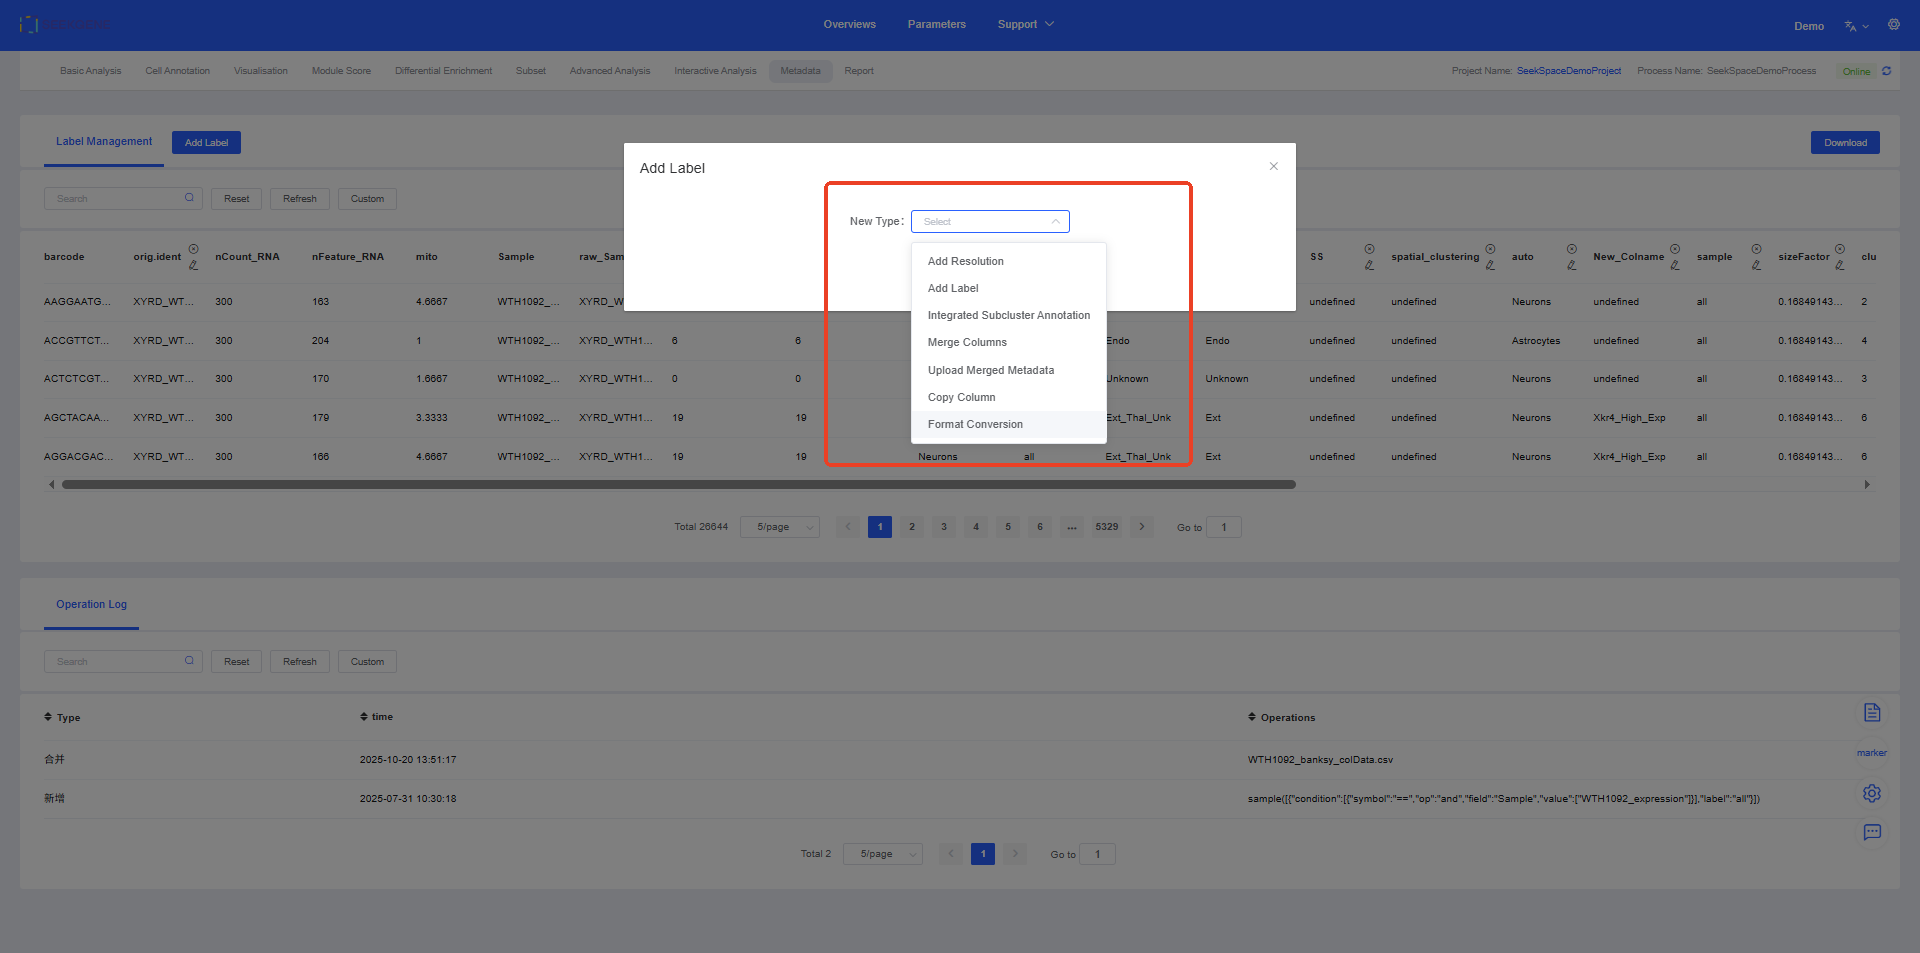Viewport: 1920px width, 953px height.
Task: Sort the operation log by Type
Action: coord(48,717)
